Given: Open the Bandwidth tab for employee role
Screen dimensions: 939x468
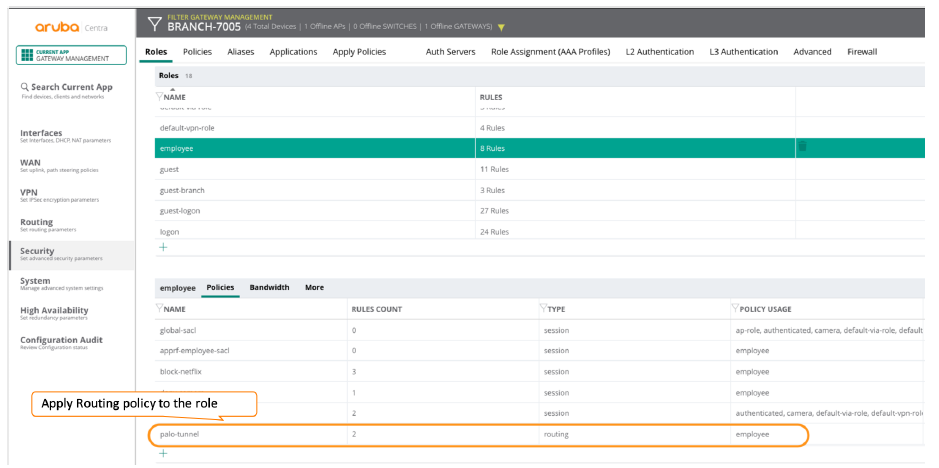Looking at the screenshot, I should click(x=269, y=288).
